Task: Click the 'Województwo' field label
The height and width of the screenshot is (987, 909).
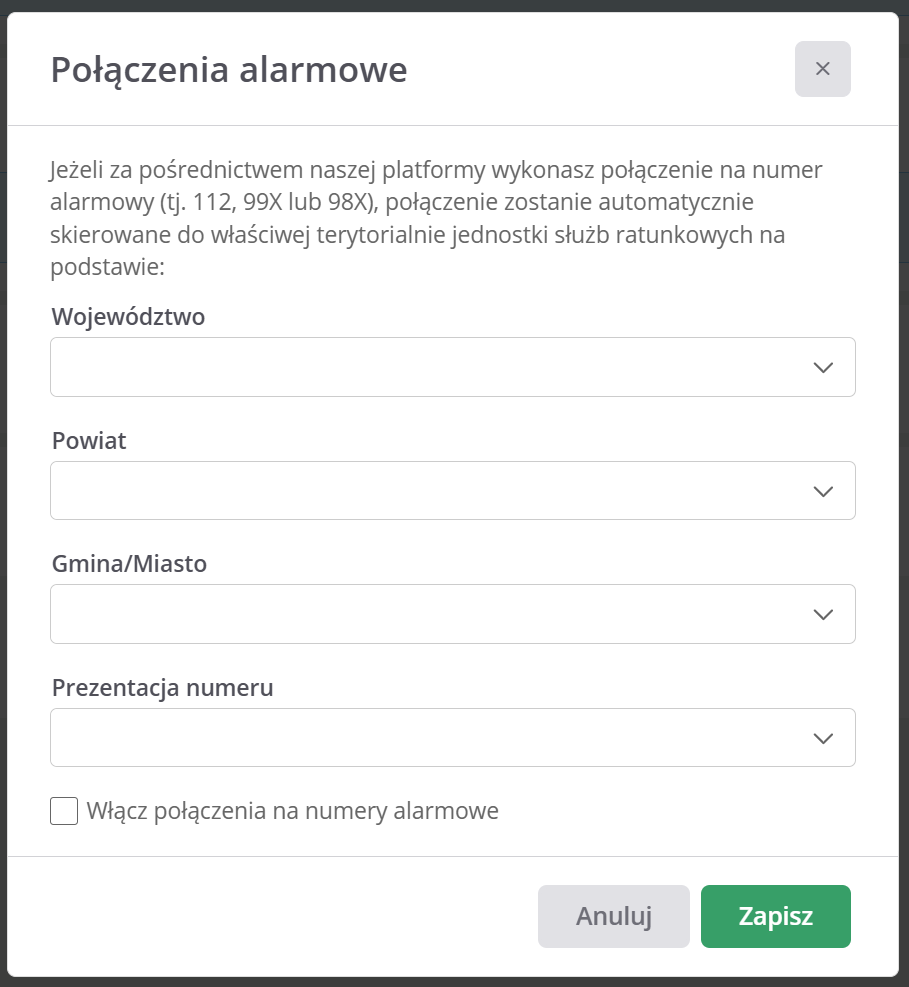Action: point(128,317)
